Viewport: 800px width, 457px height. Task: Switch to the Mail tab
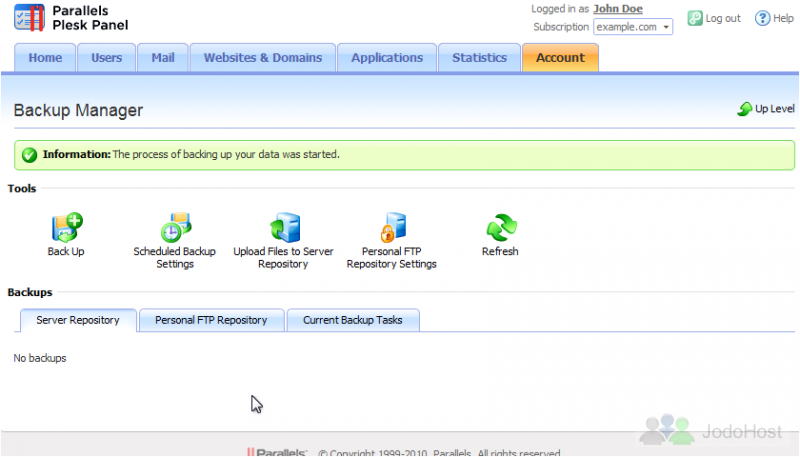(163, 58)
